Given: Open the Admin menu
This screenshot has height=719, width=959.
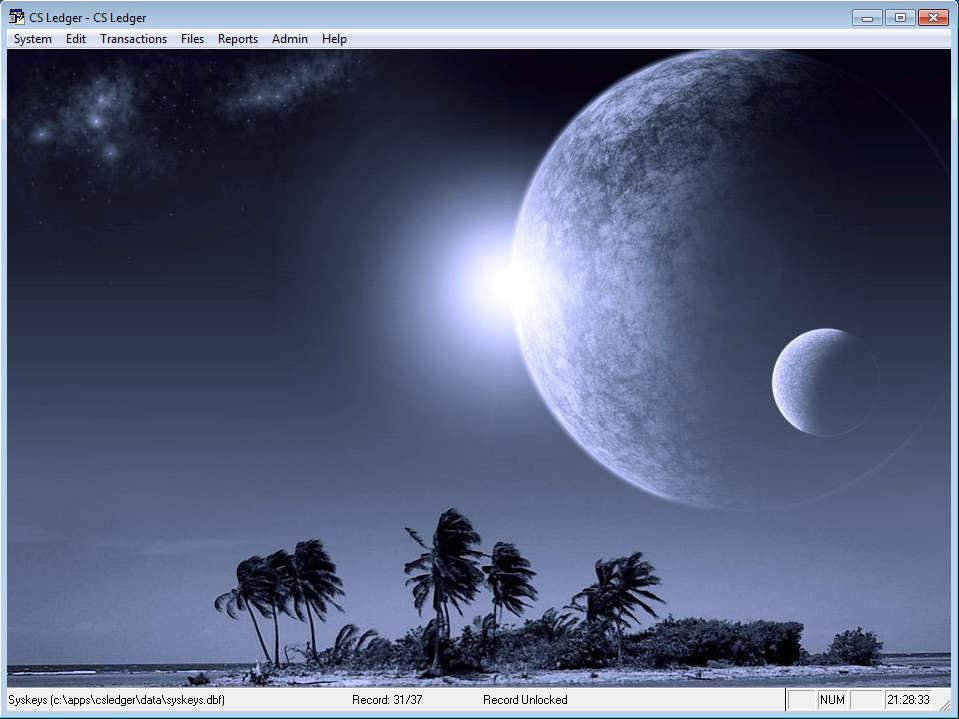Looking at the screenshot, I should coord(289,39).
